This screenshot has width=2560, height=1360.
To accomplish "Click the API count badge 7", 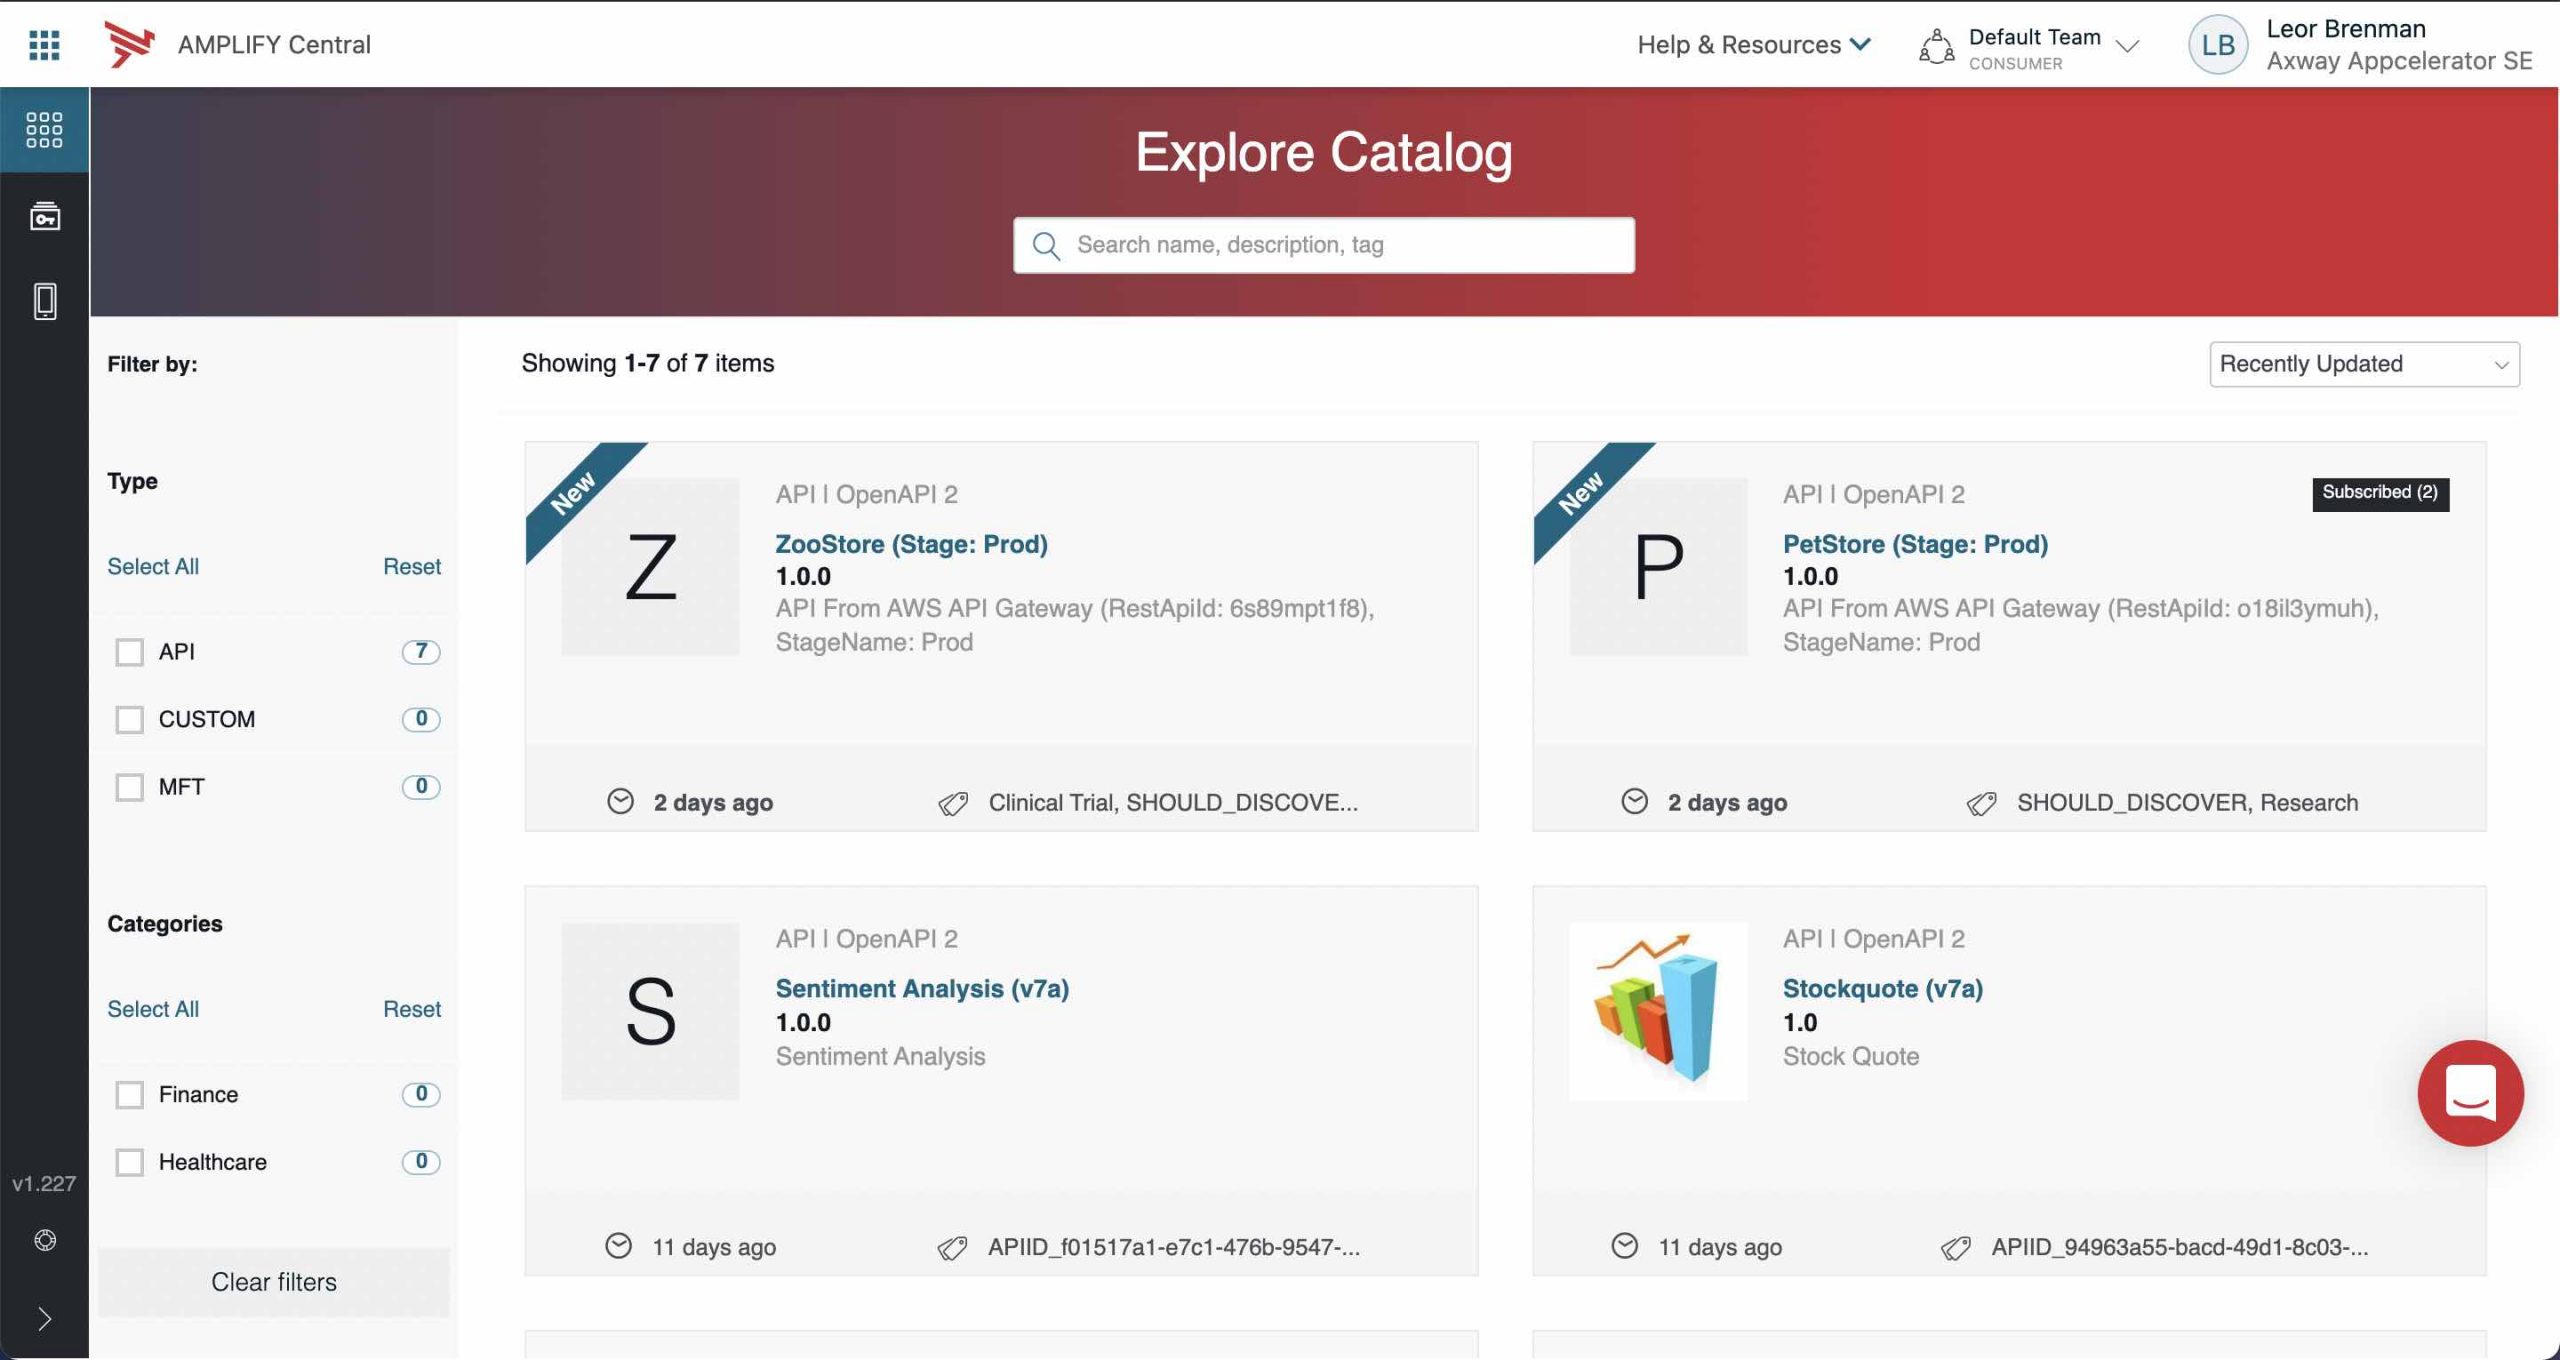I will 421,651.
